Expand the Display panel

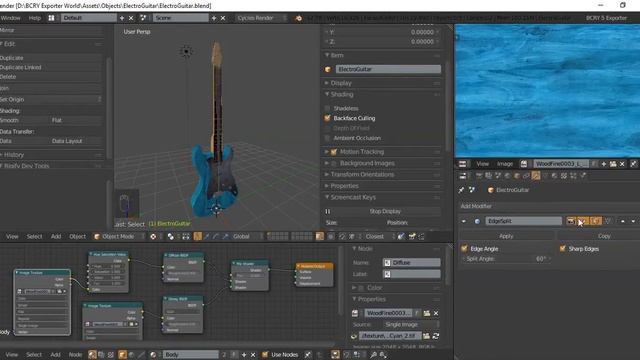click(x=341, y=83)
